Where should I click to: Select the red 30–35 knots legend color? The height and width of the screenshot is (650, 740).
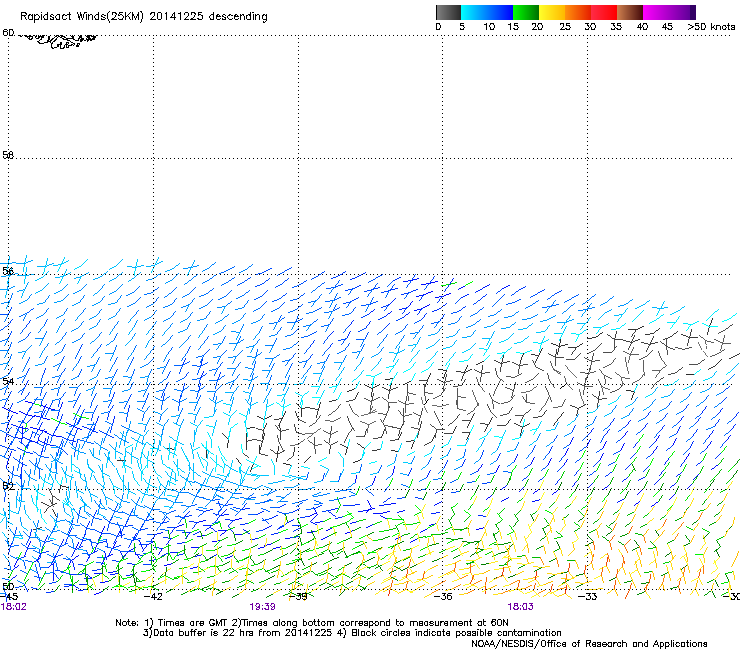tap(604, 12)
